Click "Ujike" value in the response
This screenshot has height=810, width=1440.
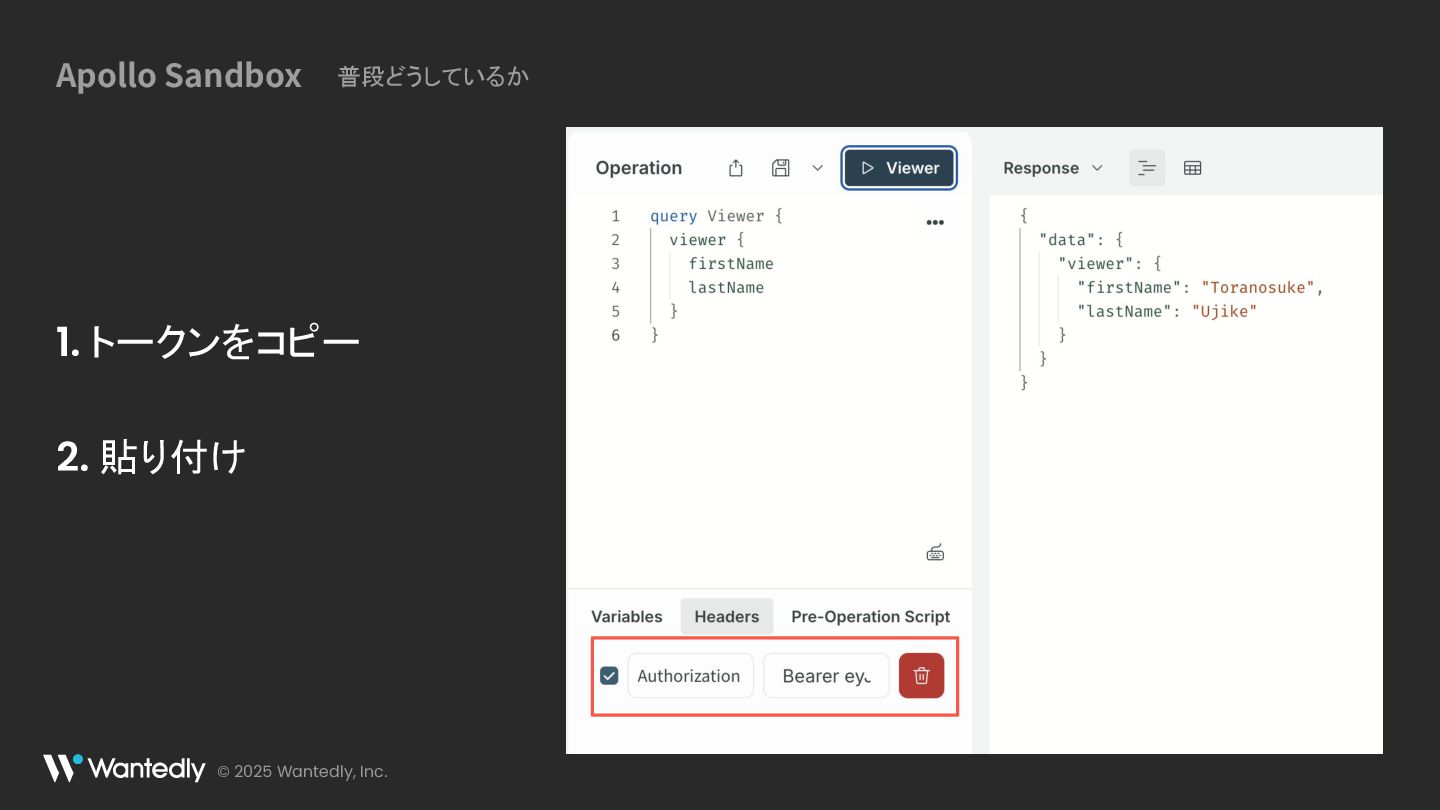(x=1224, y=312)
